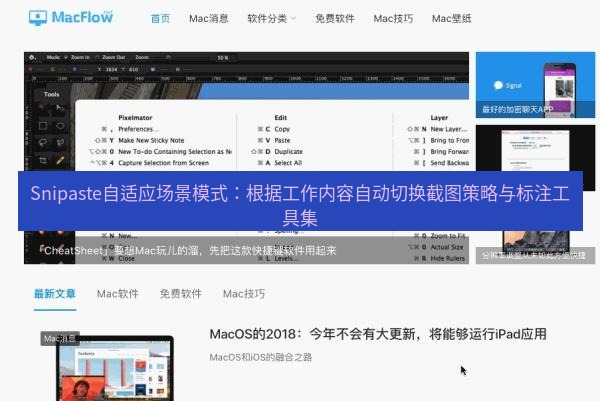The image size is (600, 401).
Task: Click the Mac消息 tag on thumbnail
Action: pyautogui.click(x=60, y=339)
